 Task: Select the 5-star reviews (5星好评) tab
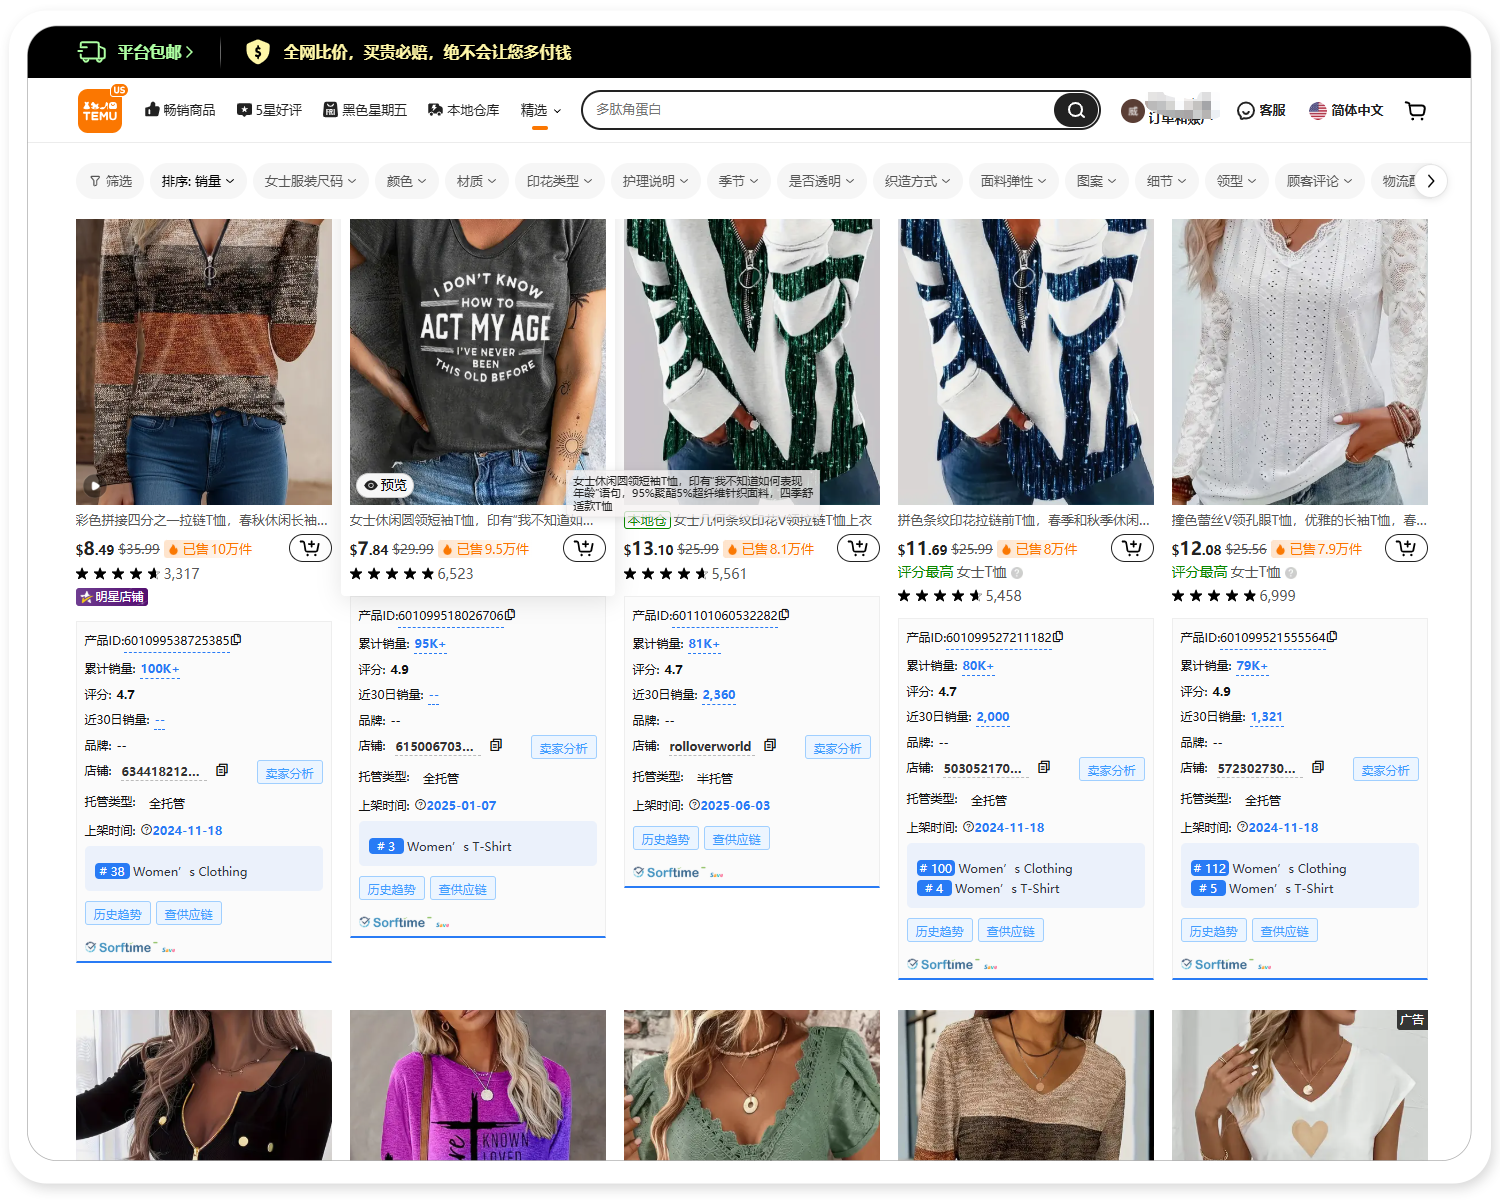coord(269,110)
